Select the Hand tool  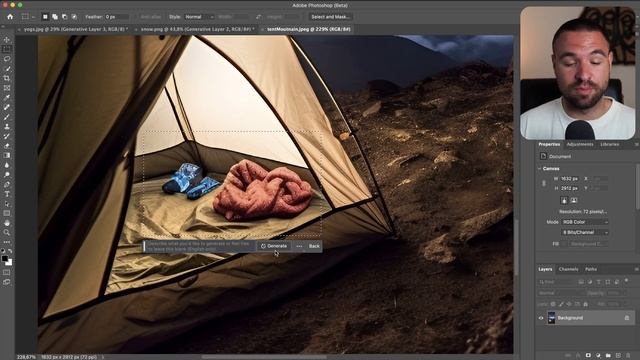pos(7,223)
